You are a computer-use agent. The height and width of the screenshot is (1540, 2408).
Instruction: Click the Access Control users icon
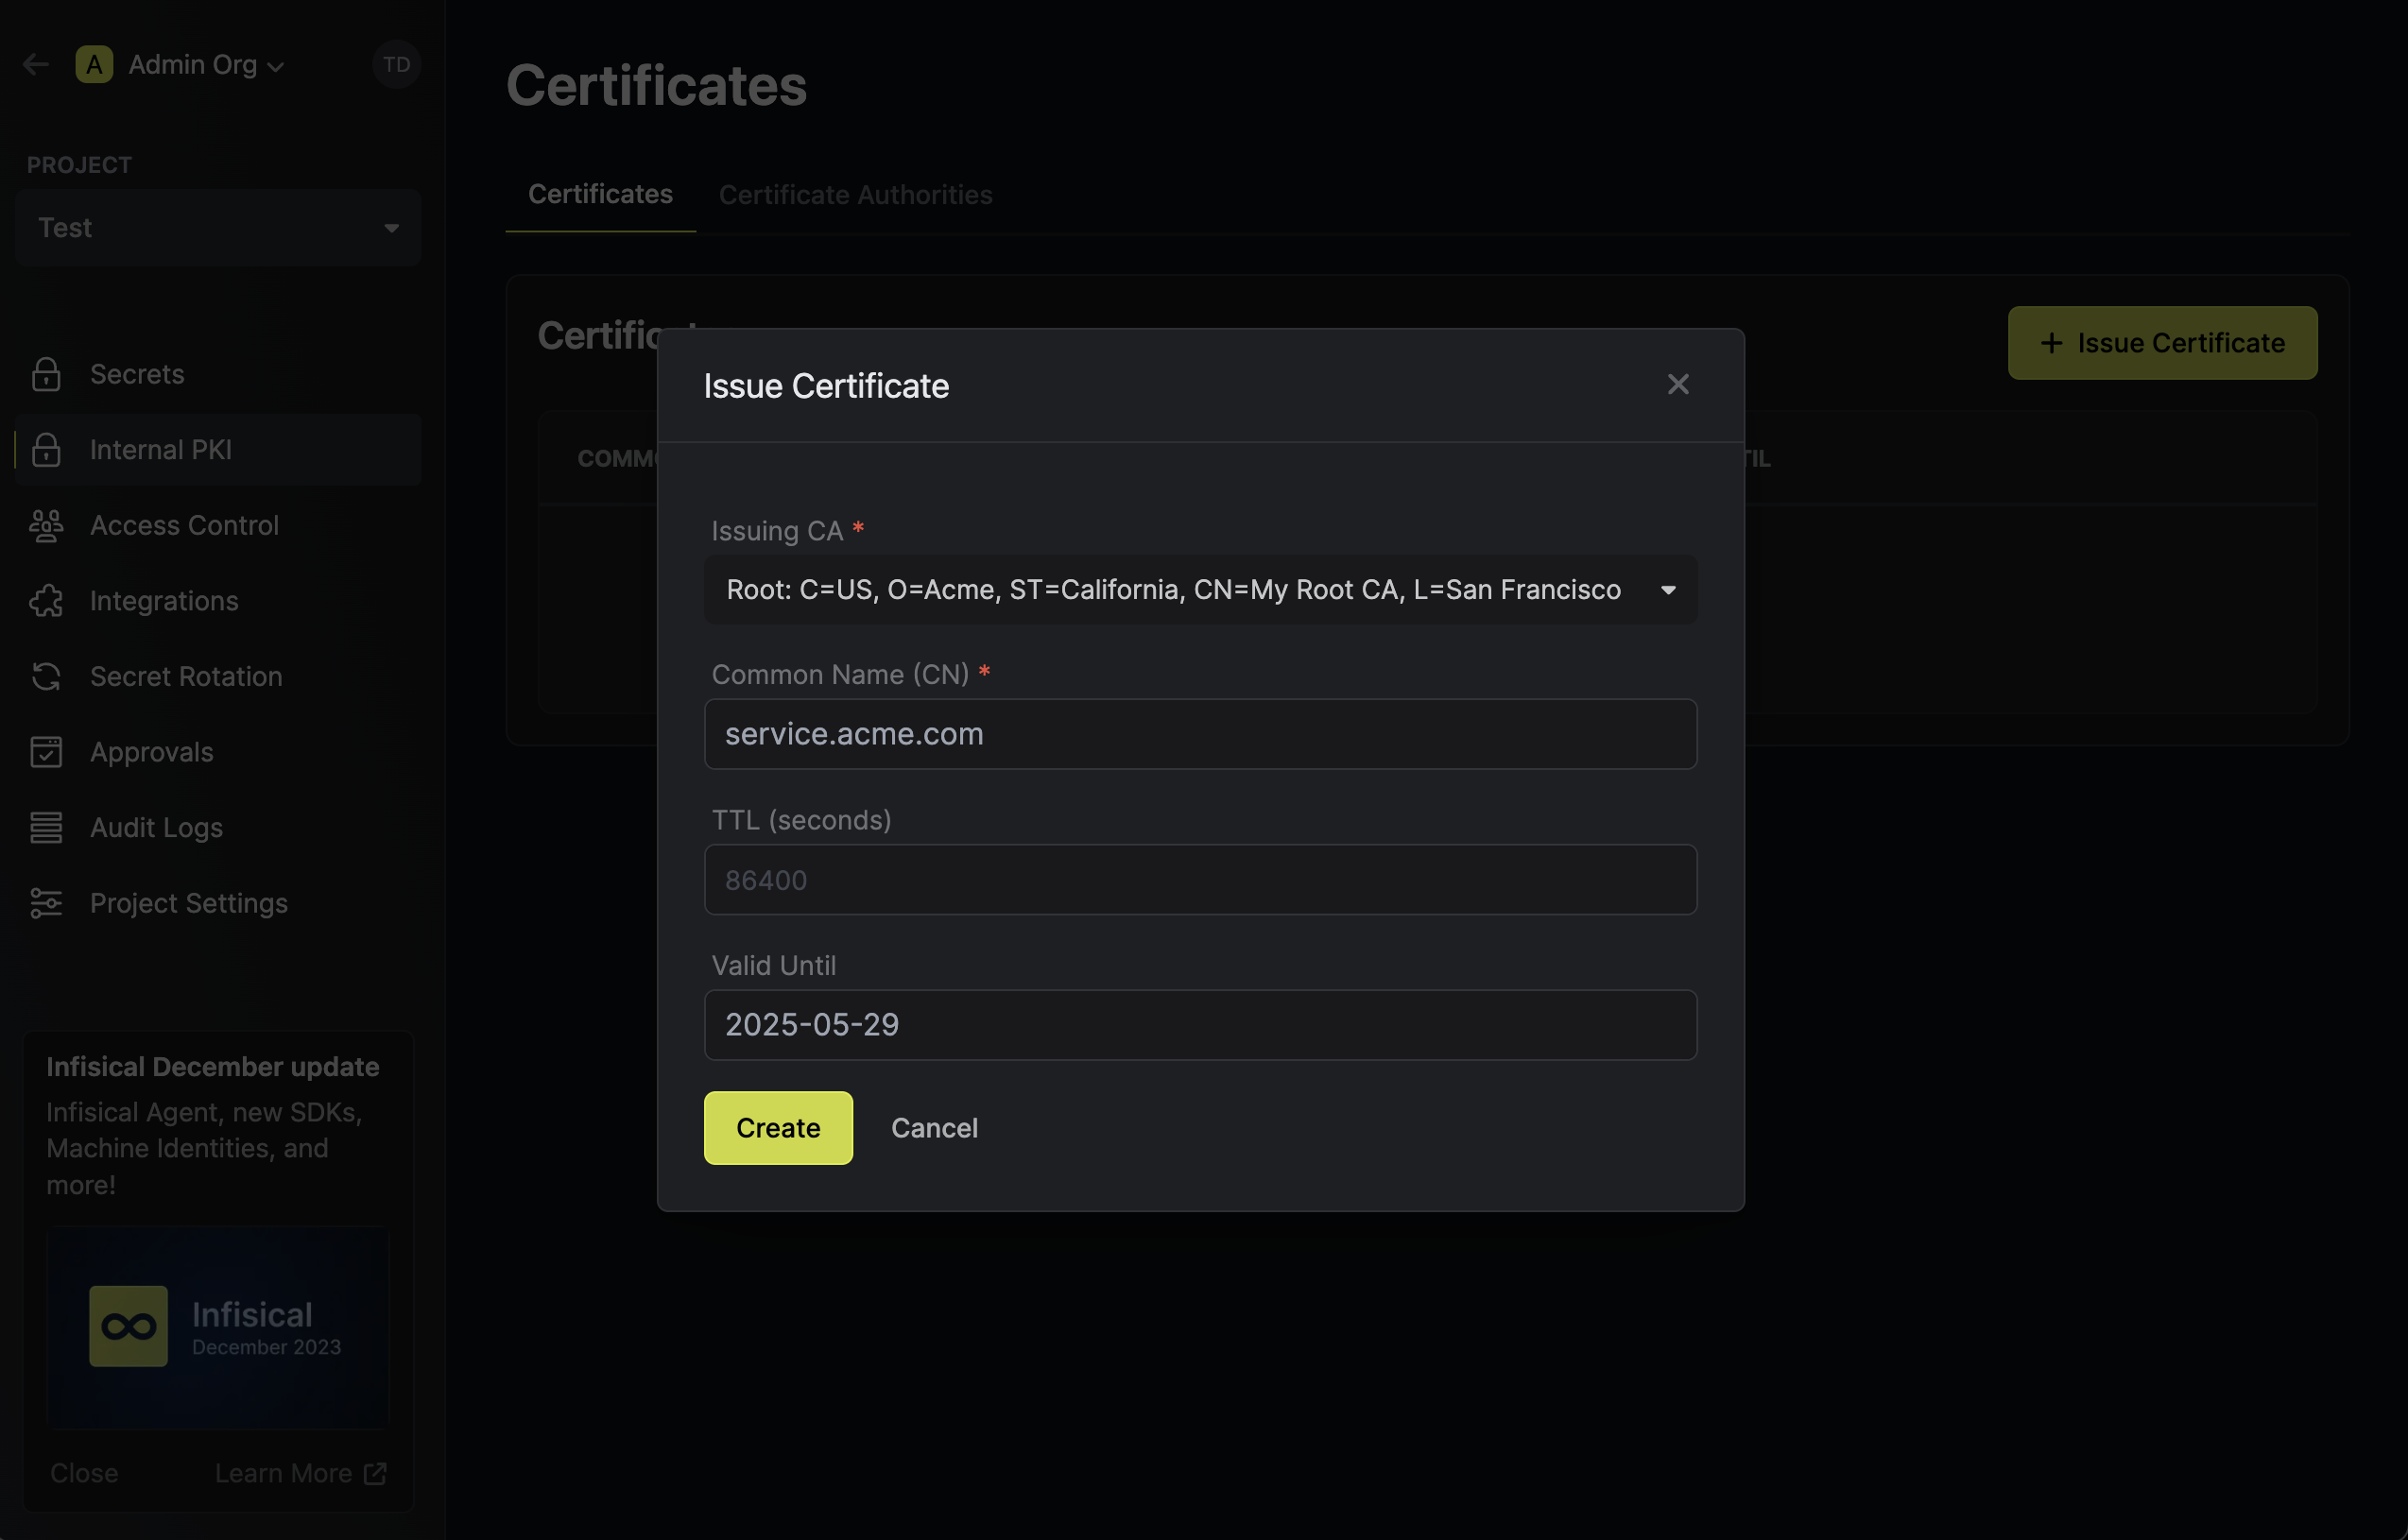[x=46, y=525]
